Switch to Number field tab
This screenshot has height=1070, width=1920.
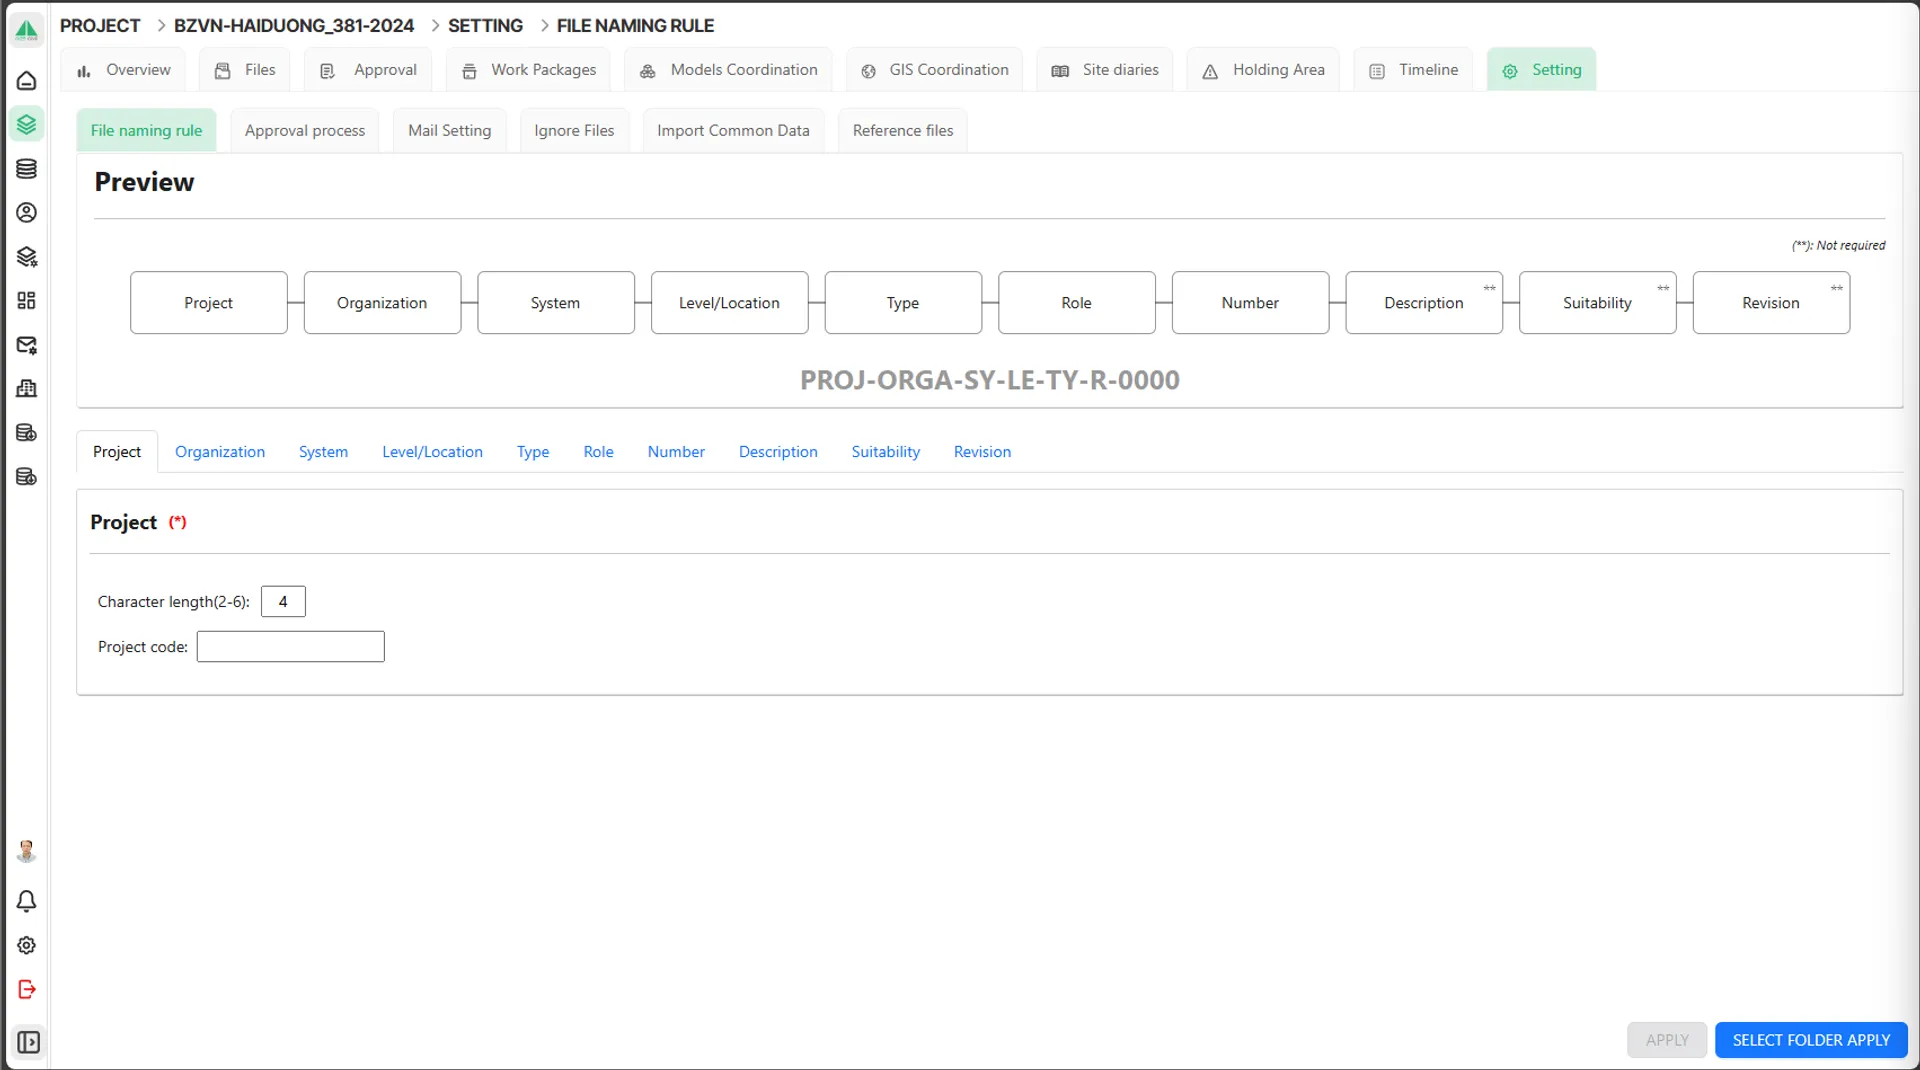click(676, 452)
